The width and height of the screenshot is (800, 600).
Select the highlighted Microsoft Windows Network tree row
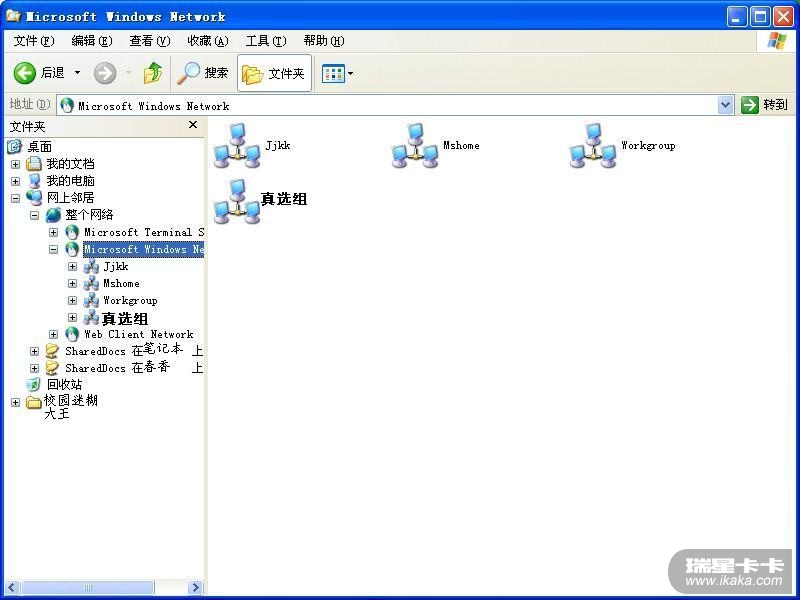point(143,249)
